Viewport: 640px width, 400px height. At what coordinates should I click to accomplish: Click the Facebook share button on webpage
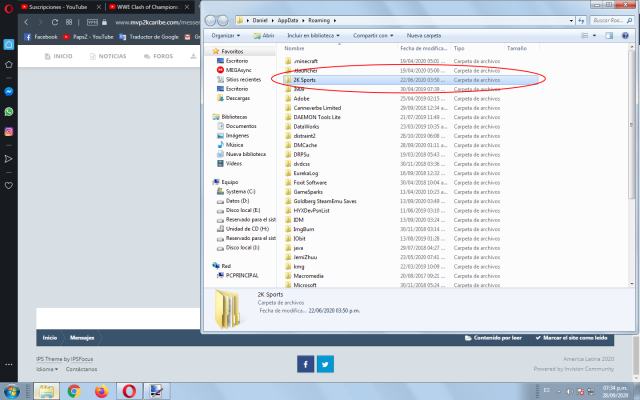305,364
